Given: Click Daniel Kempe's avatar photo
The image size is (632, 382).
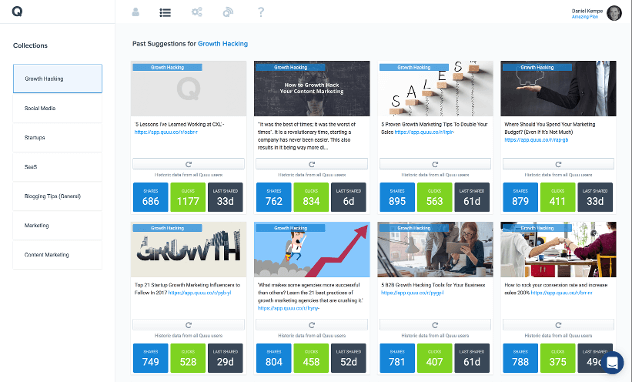Looking at the screenshot, I should click(x=614, y=13).
